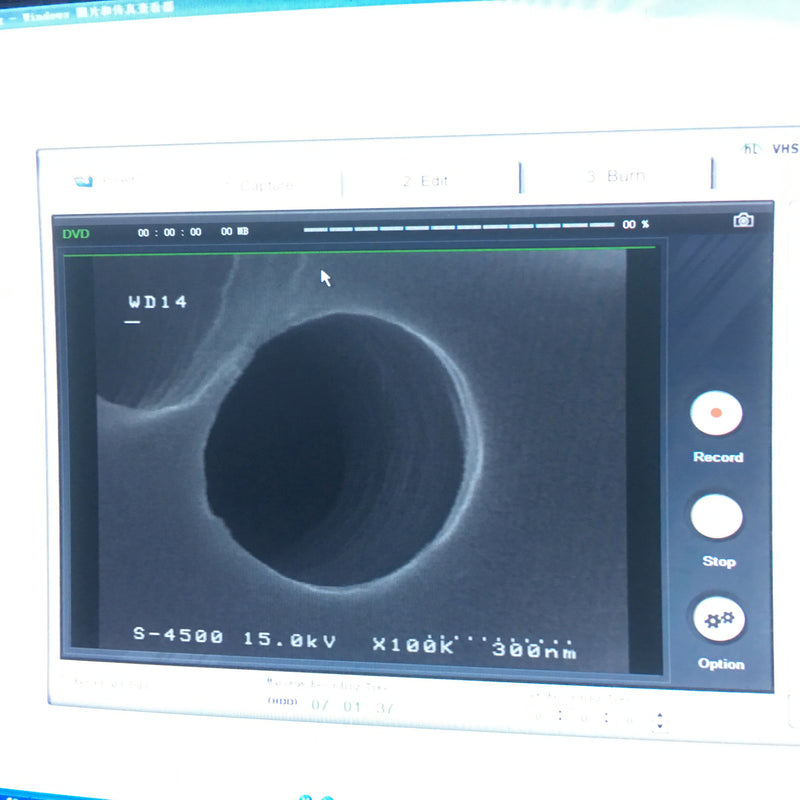Click the 00 MB size readout
Viewport: 800px width, 800px height.
[x=235, y=231]
